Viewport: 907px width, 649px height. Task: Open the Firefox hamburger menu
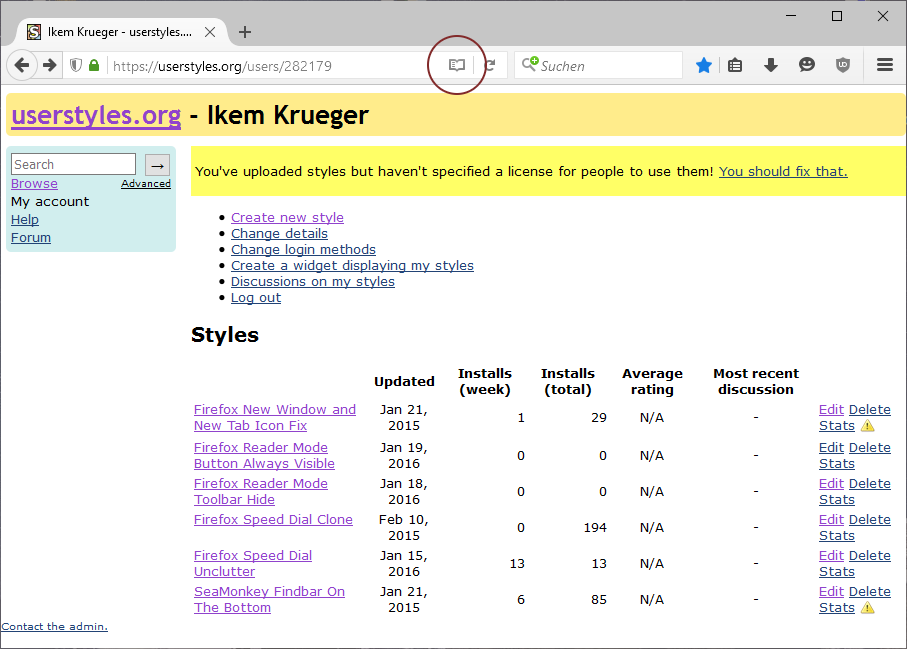(x=884, y=65)
